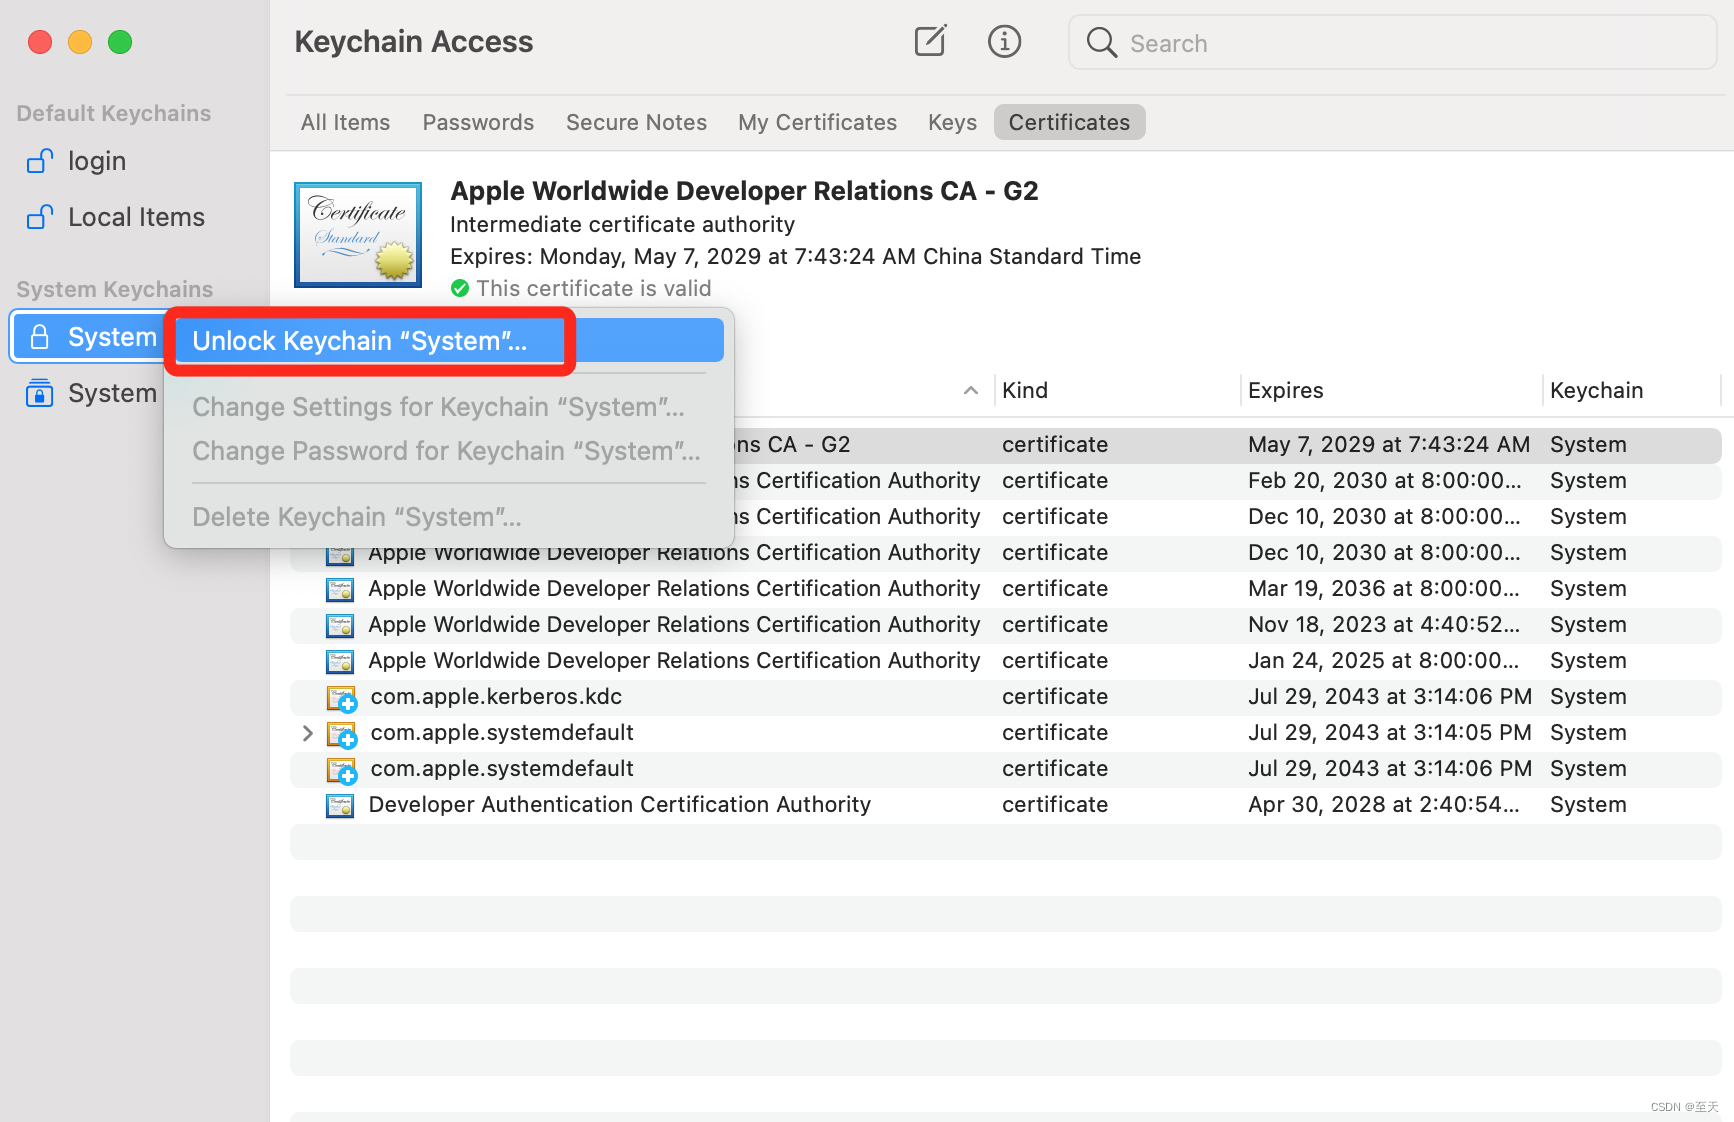Select Developer Authentication Certification Authority row
Viewport: 1734px width, 1122px height.
pos(1005,805)
